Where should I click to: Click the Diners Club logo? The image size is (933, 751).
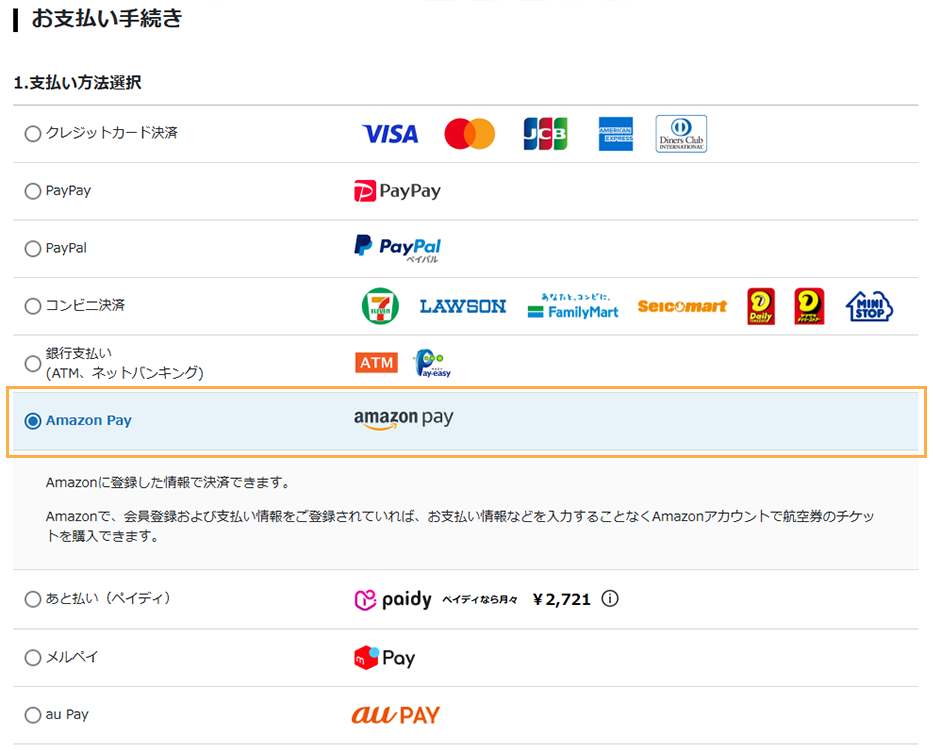[x=681, y=134]
